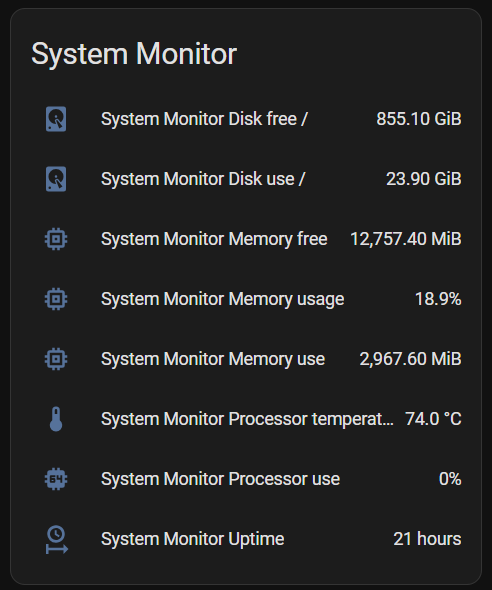The height and width of the screenshot is (590, 492).
Task: Click the Uptime clock arrow icon
Action: tap(57, 539)
